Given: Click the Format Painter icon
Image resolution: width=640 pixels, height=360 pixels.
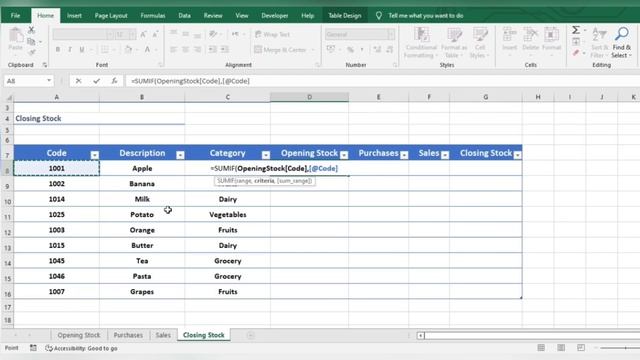Looking at the screenshot, I should pos(31,52).
